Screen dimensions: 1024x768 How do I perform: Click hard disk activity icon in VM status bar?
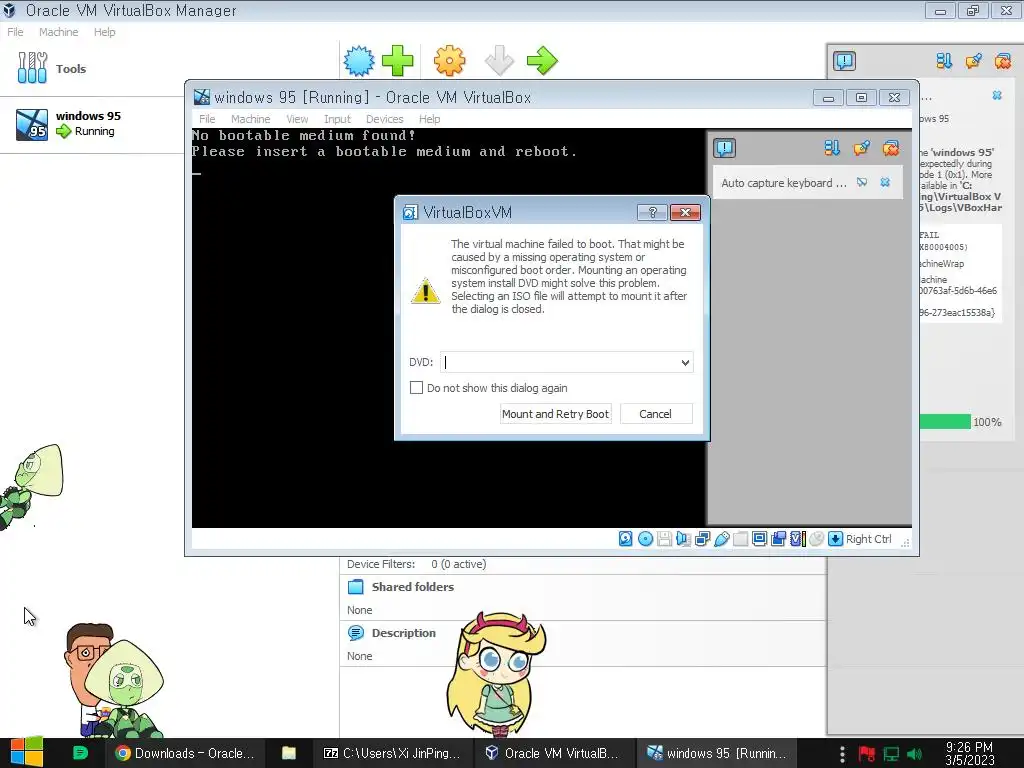[626, 539]
